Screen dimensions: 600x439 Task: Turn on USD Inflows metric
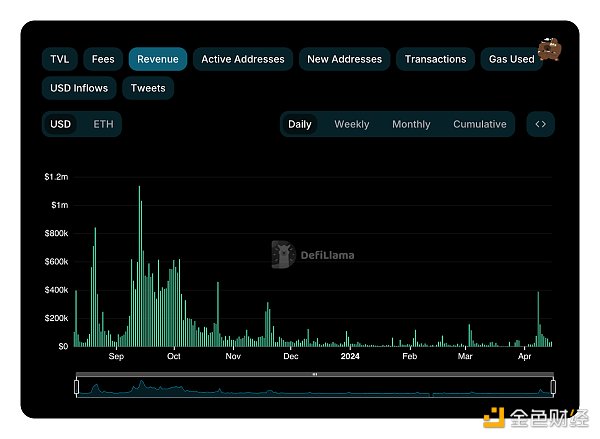tap(79, 88)
